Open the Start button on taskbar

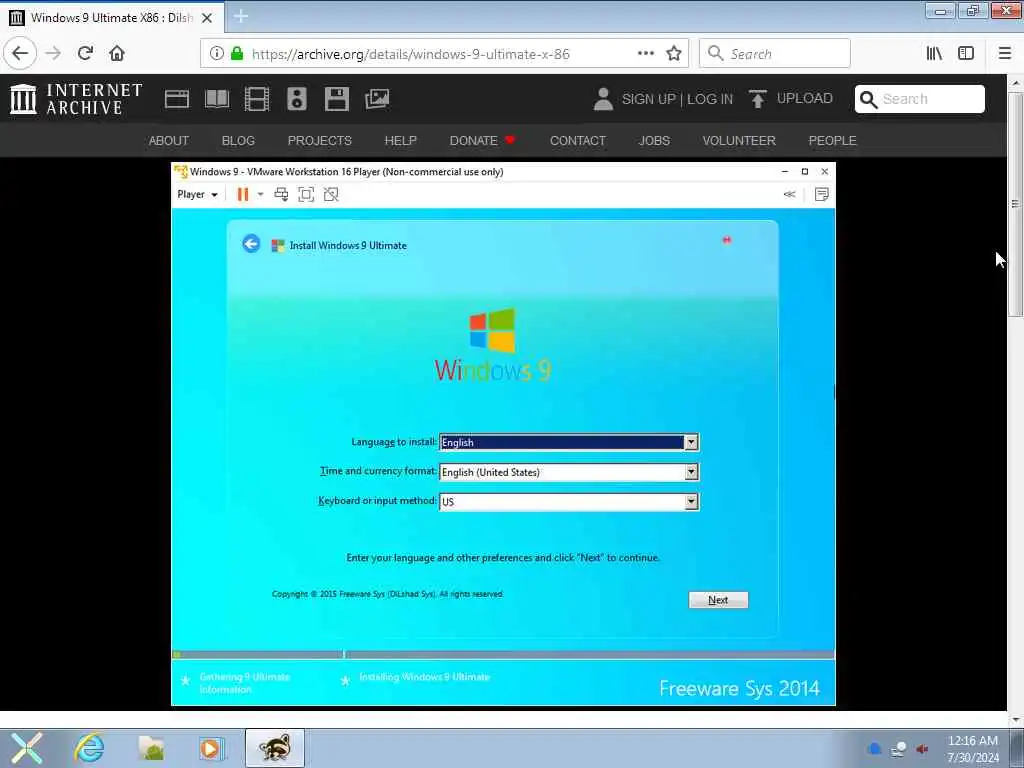click(x=26, y=748)
